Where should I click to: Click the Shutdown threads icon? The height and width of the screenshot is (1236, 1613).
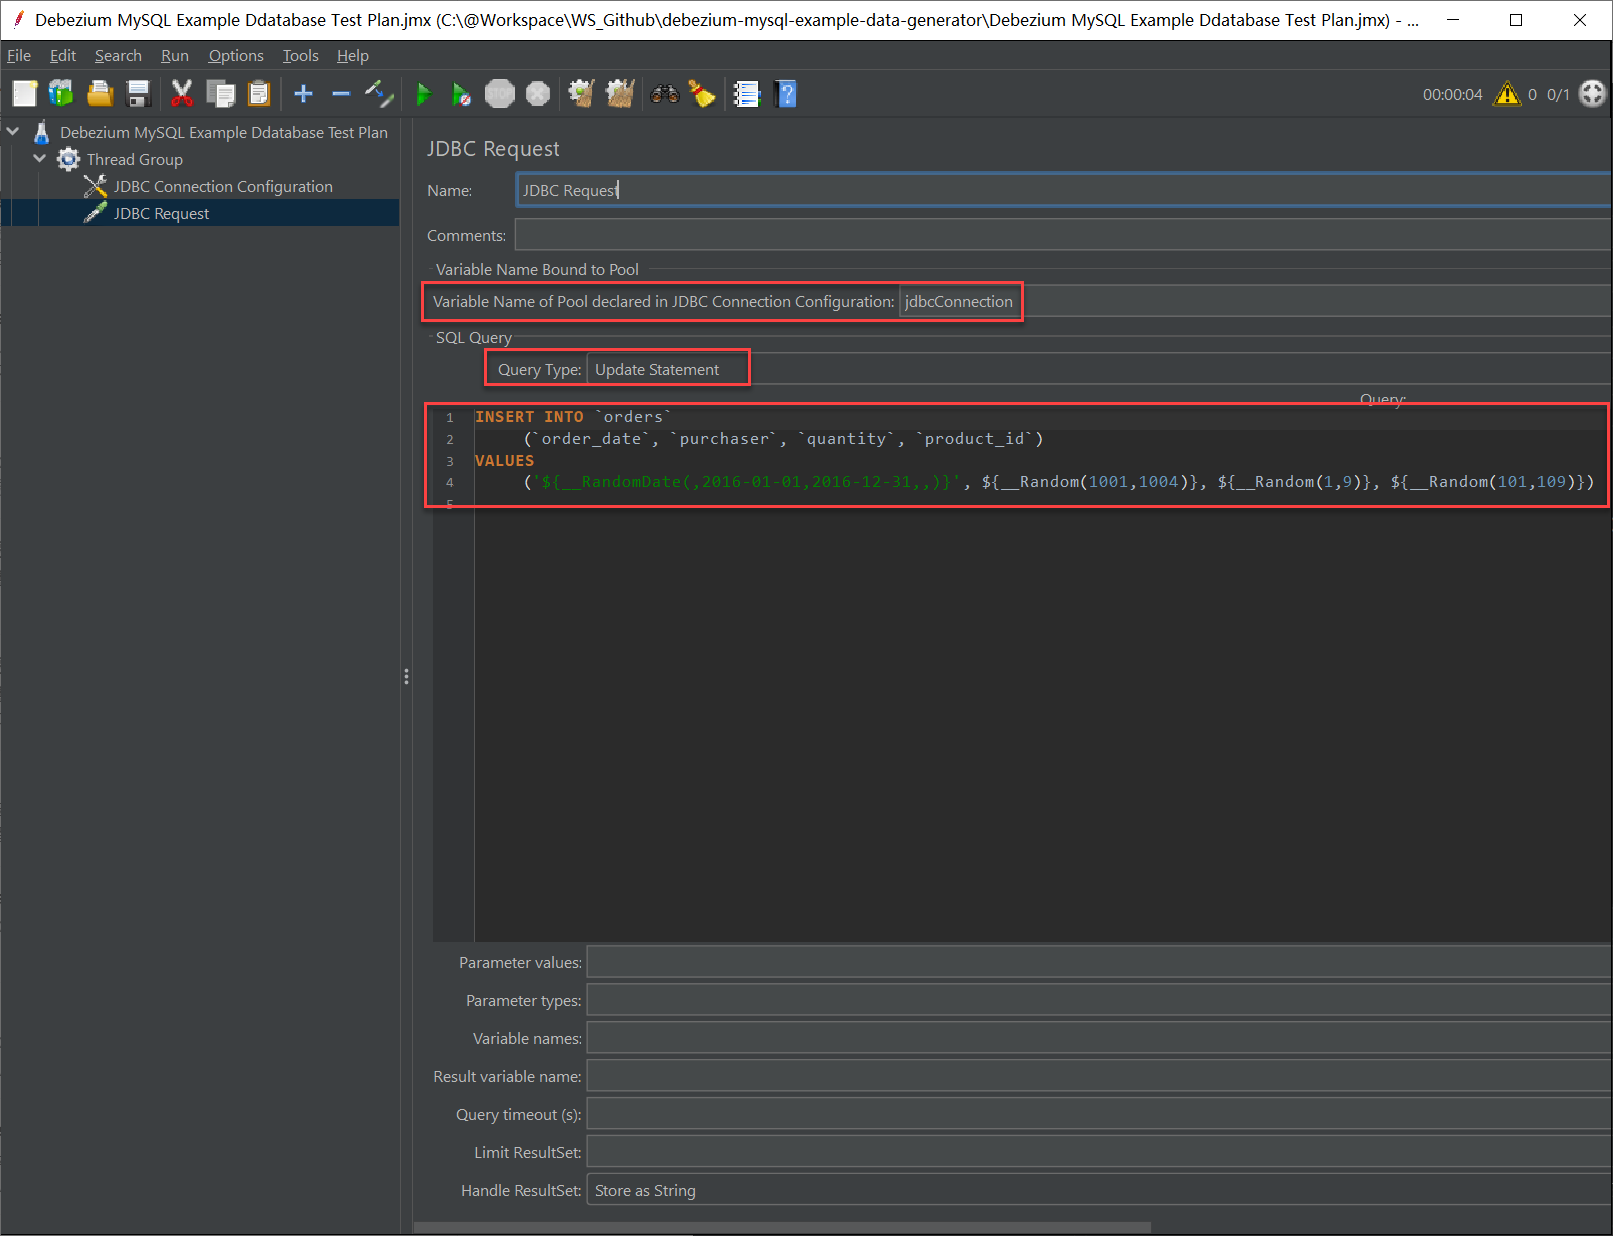(x=538, y=94)
